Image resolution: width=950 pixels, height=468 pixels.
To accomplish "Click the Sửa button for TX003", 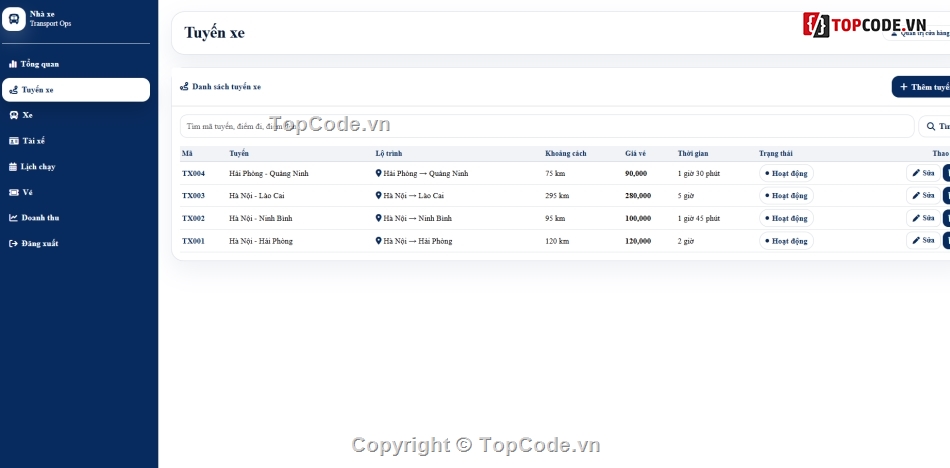I will (x=923, y=195).
